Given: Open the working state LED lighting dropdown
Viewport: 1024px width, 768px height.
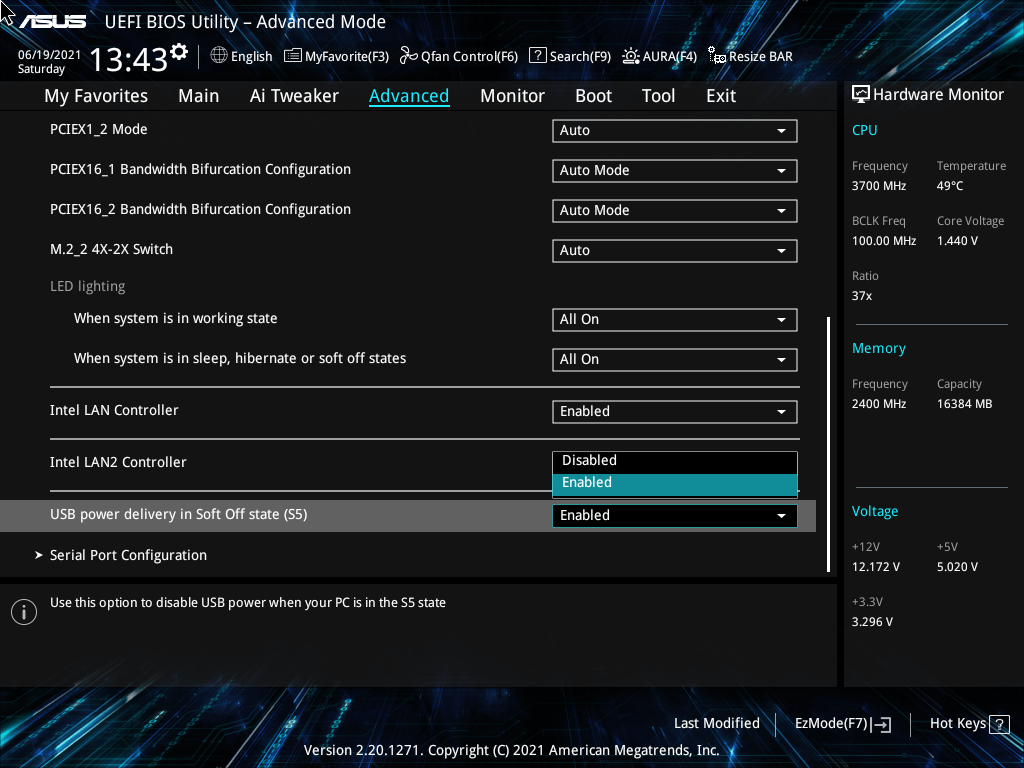Looking at the screenshot, I should point(674,319).
